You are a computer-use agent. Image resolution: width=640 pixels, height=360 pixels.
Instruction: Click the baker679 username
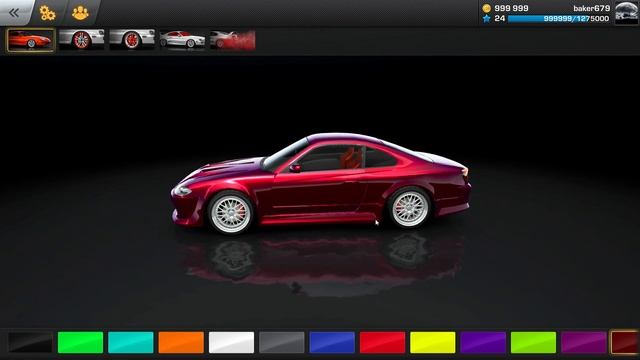(x=591, y=8)
